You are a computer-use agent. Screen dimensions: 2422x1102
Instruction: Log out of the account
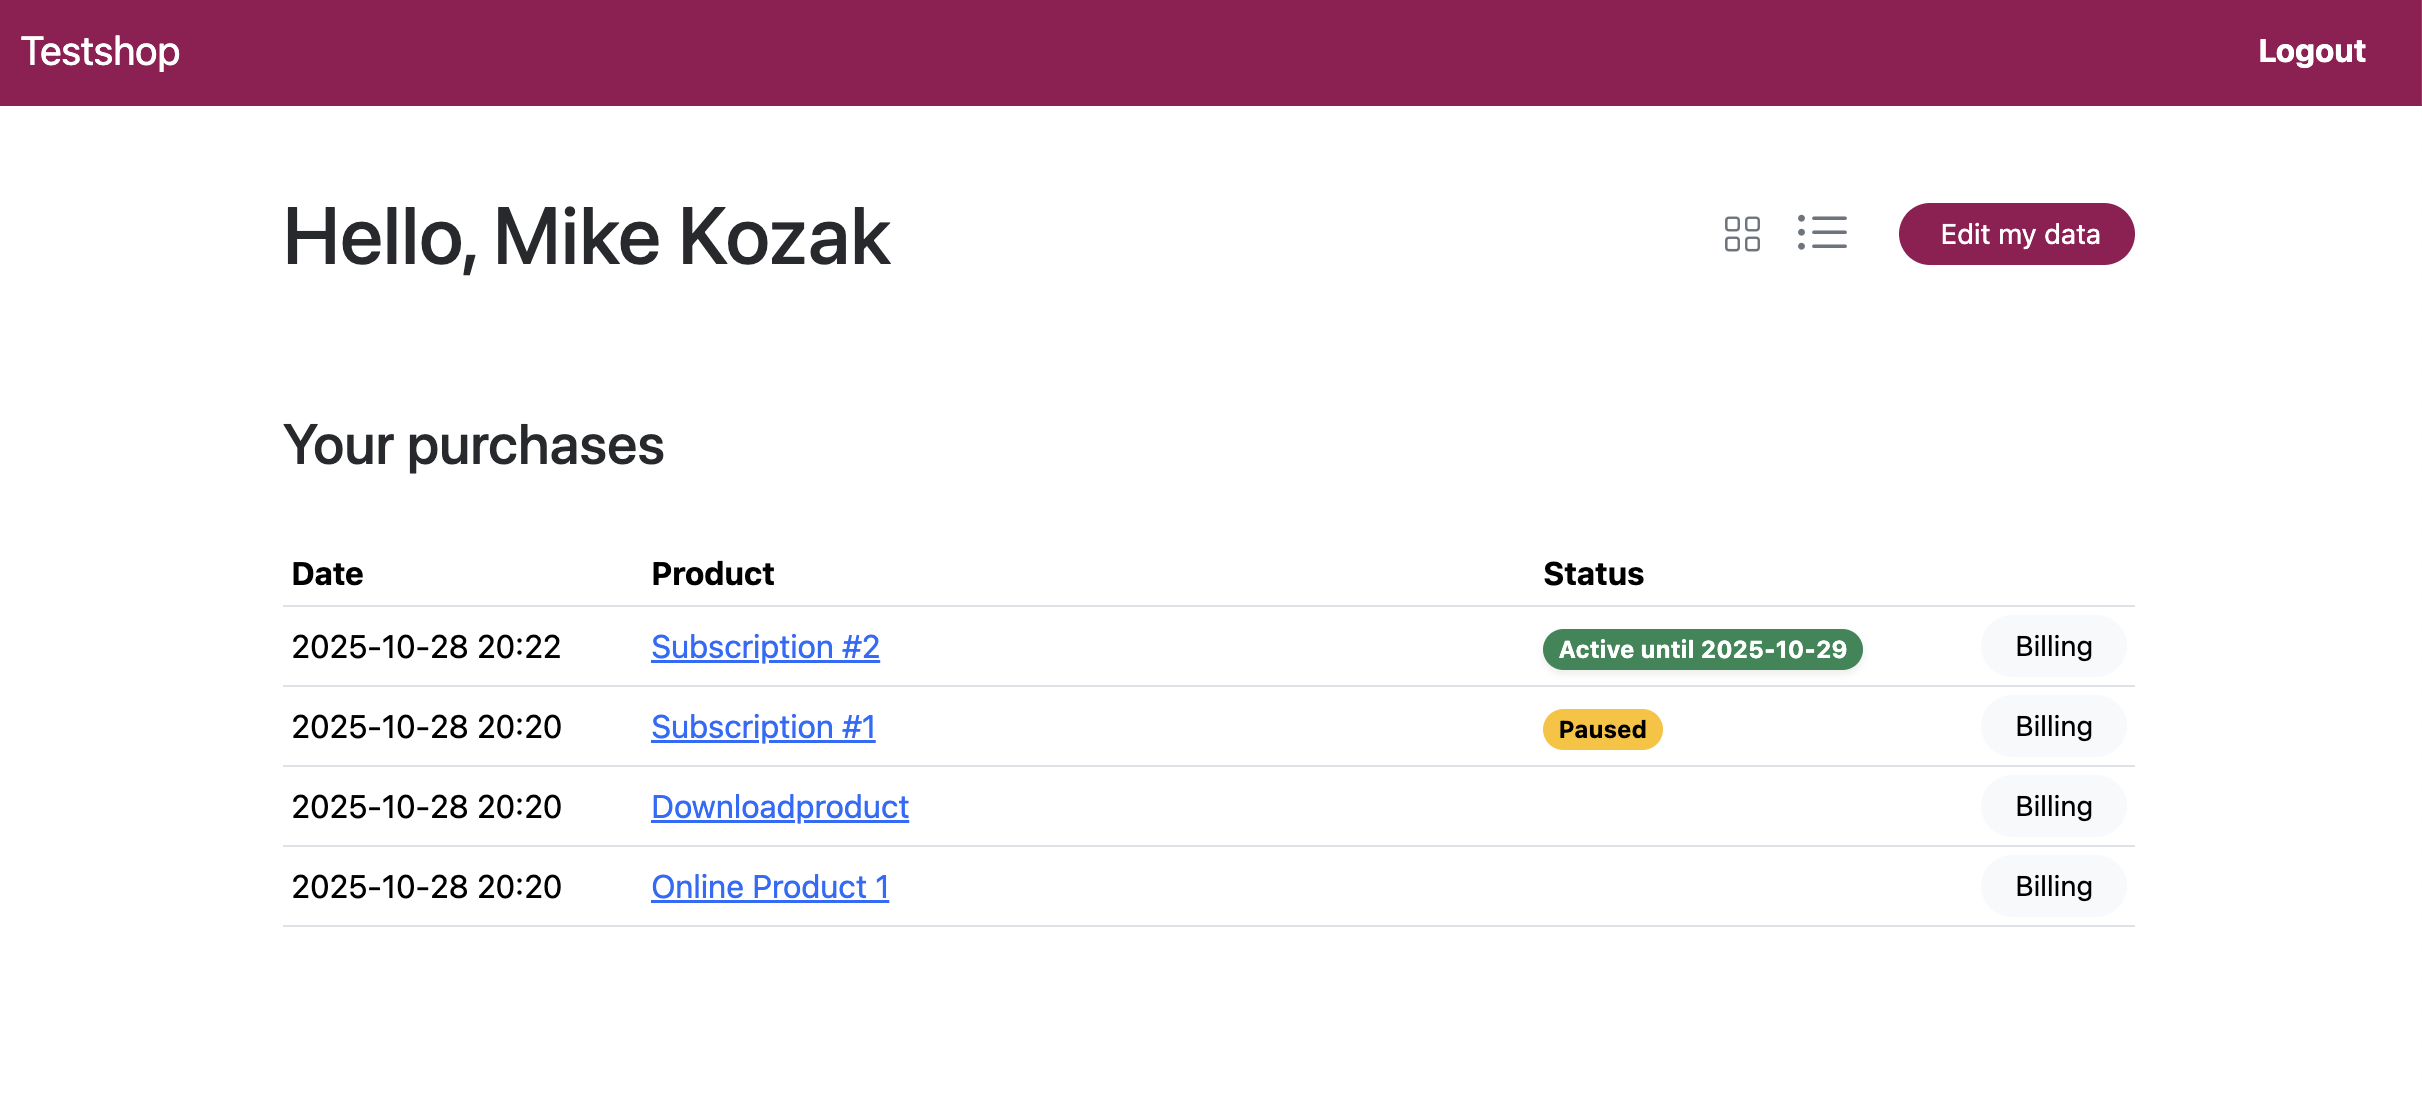click(2311, 51)
